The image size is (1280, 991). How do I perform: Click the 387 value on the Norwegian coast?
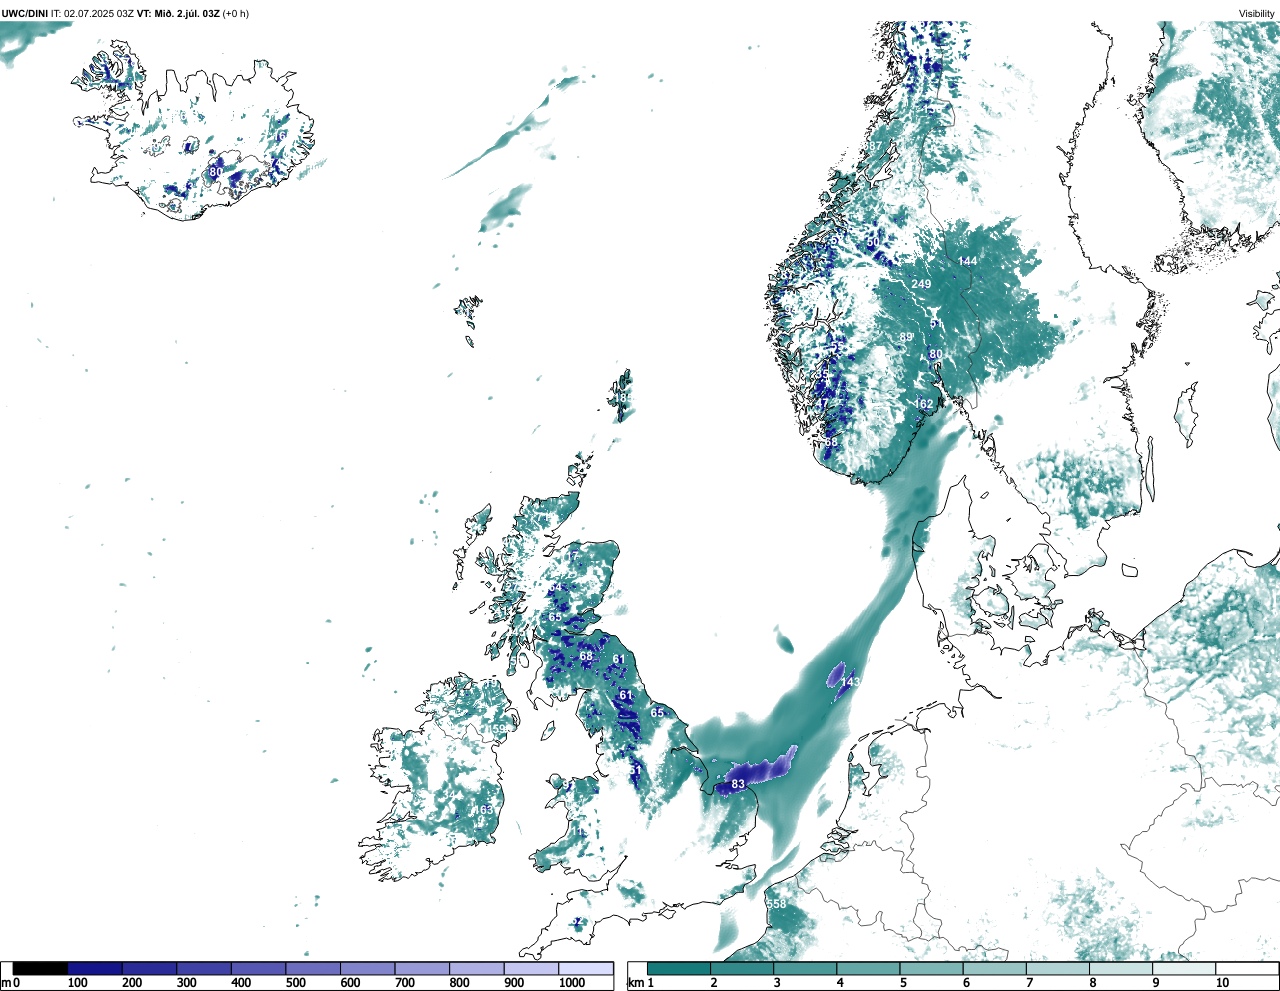coord(873,146)
